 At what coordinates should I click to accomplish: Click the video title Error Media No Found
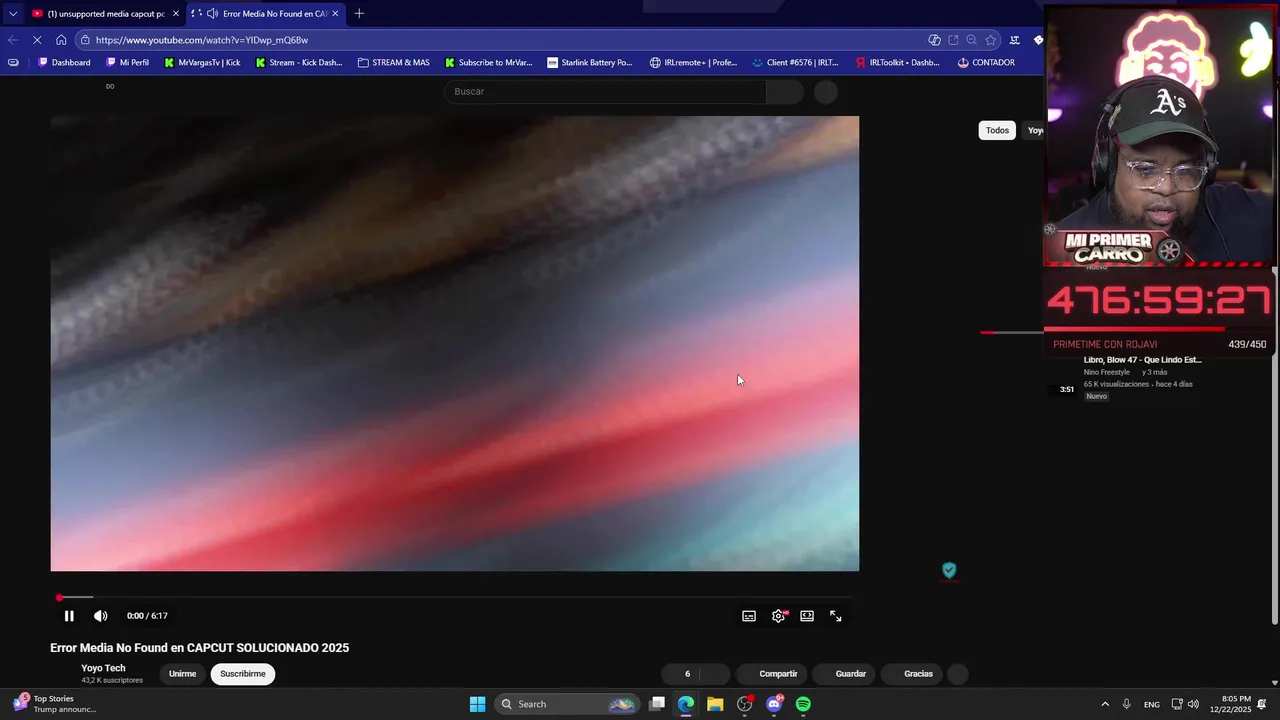[200, 648]
